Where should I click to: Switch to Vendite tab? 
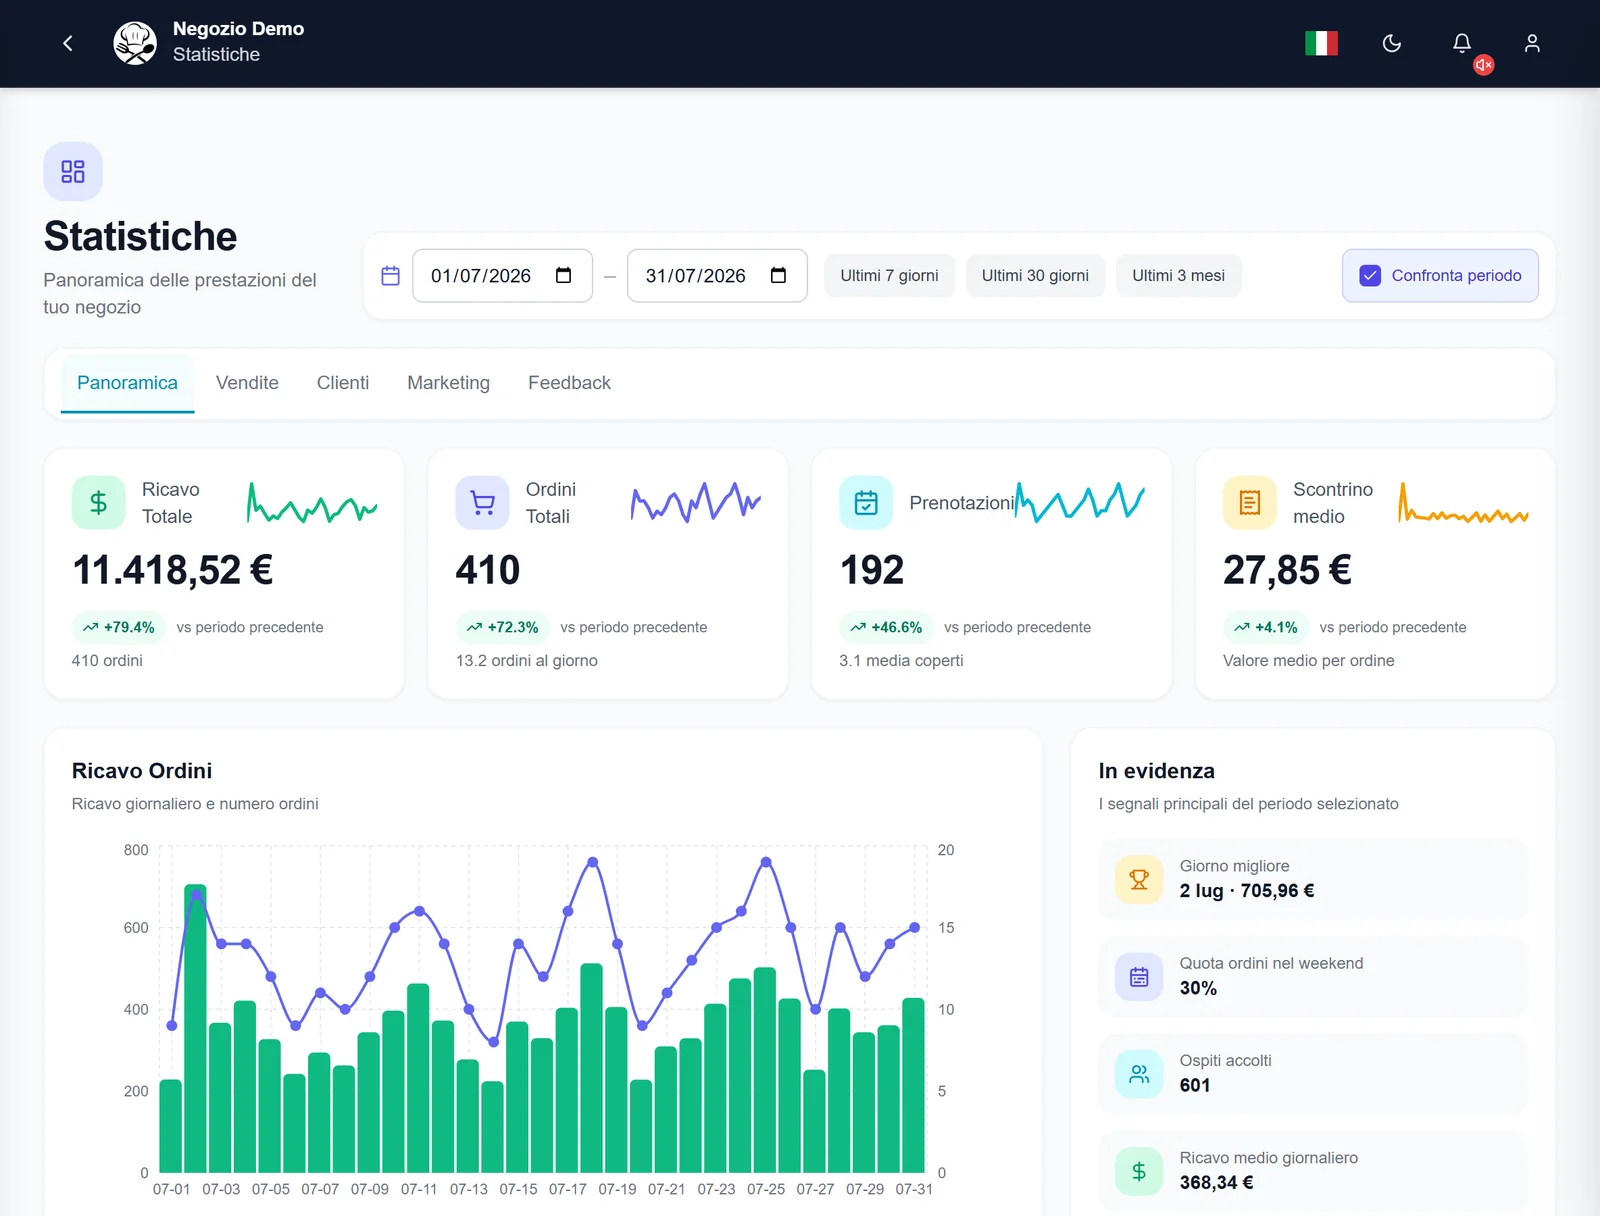[247, 383]
